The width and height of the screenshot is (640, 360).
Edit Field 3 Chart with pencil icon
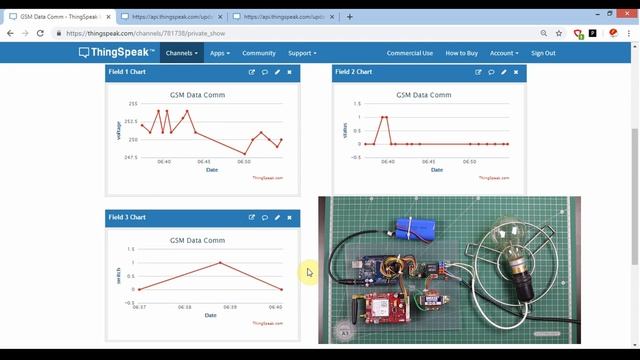277,217
